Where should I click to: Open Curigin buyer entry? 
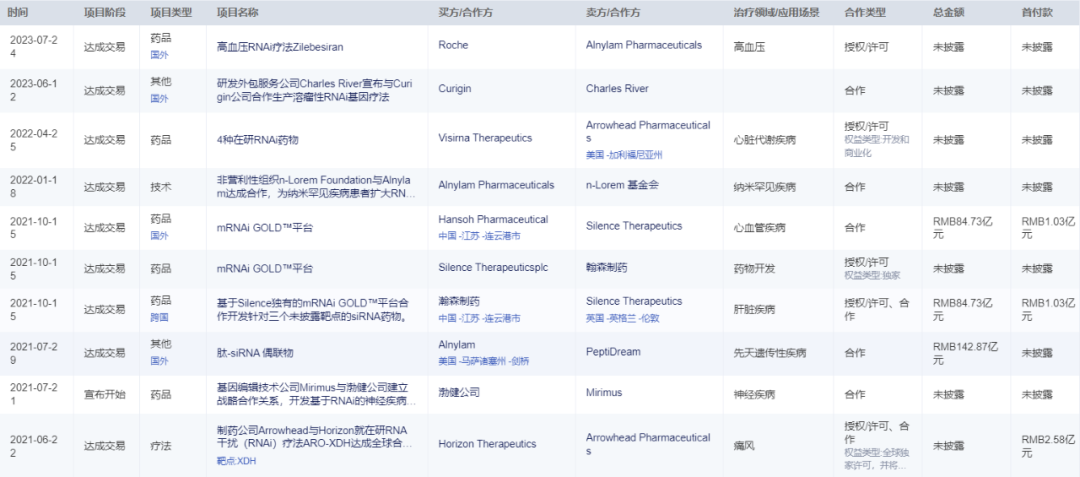tap(453, 88)
